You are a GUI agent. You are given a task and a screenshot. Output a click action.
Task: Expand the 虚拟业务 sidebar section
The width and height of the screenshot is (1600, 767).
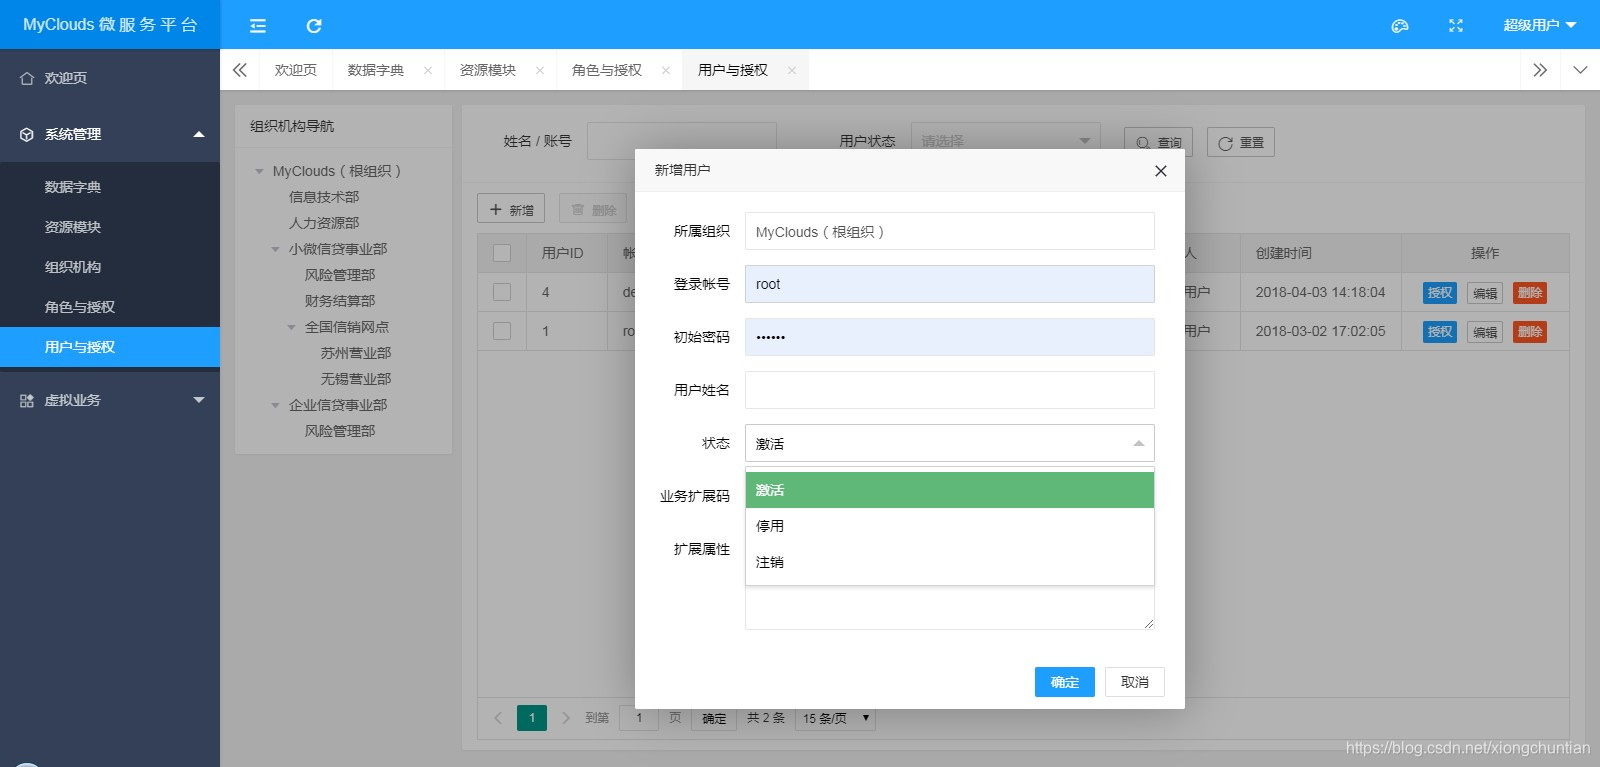click(x=110, y=400)
